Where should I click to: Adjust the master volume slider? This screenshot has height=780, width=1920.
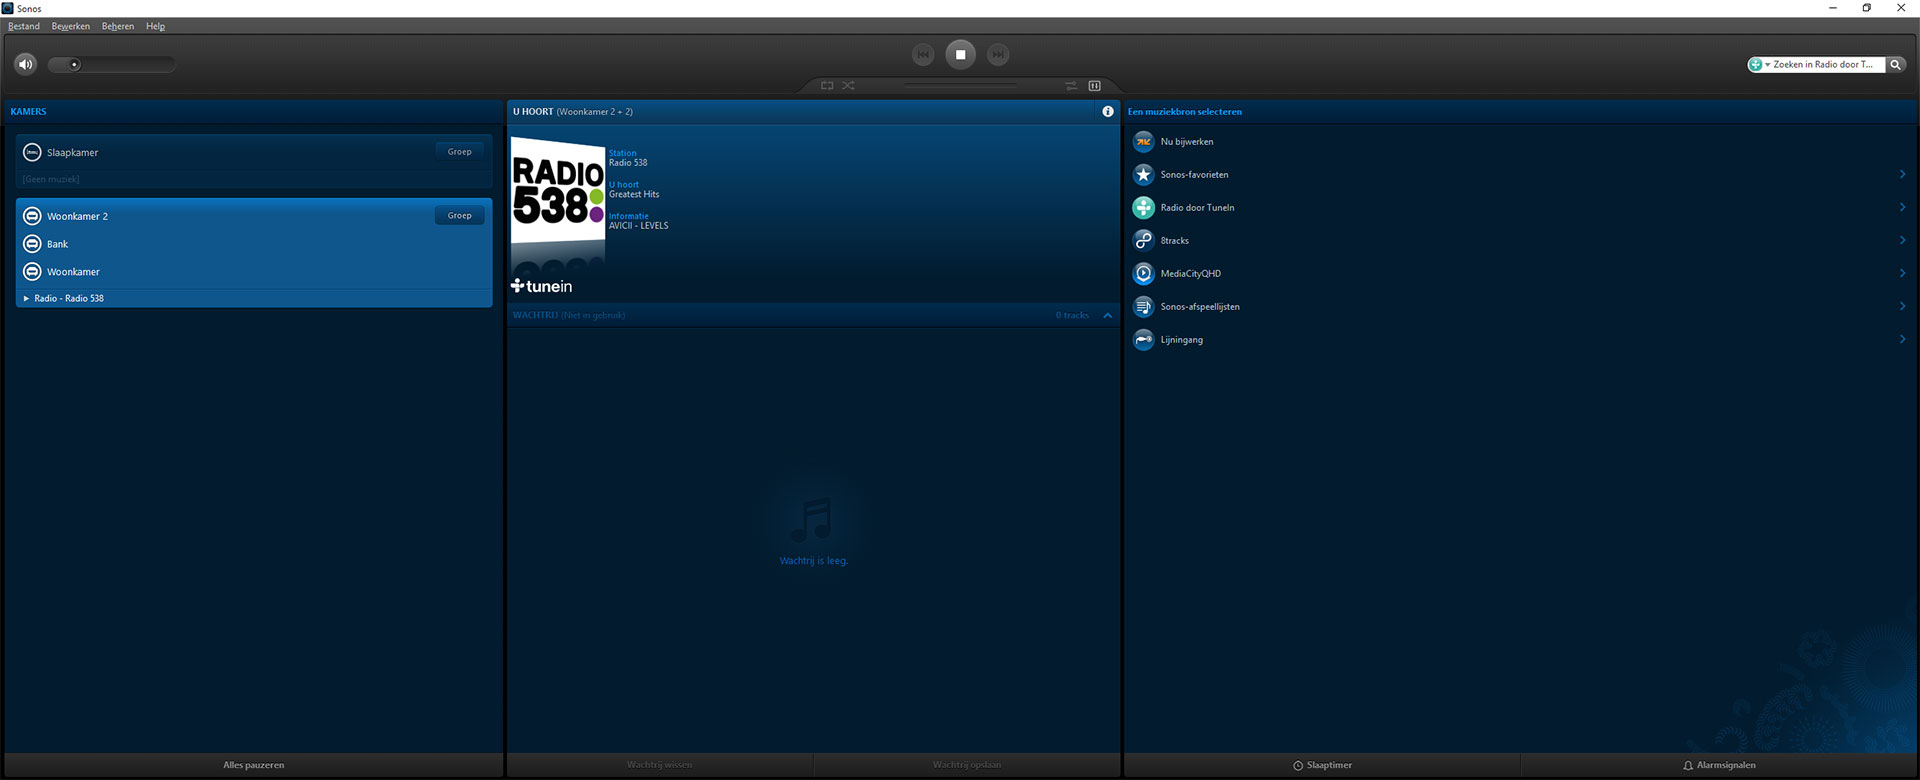[x=111, y=65]
